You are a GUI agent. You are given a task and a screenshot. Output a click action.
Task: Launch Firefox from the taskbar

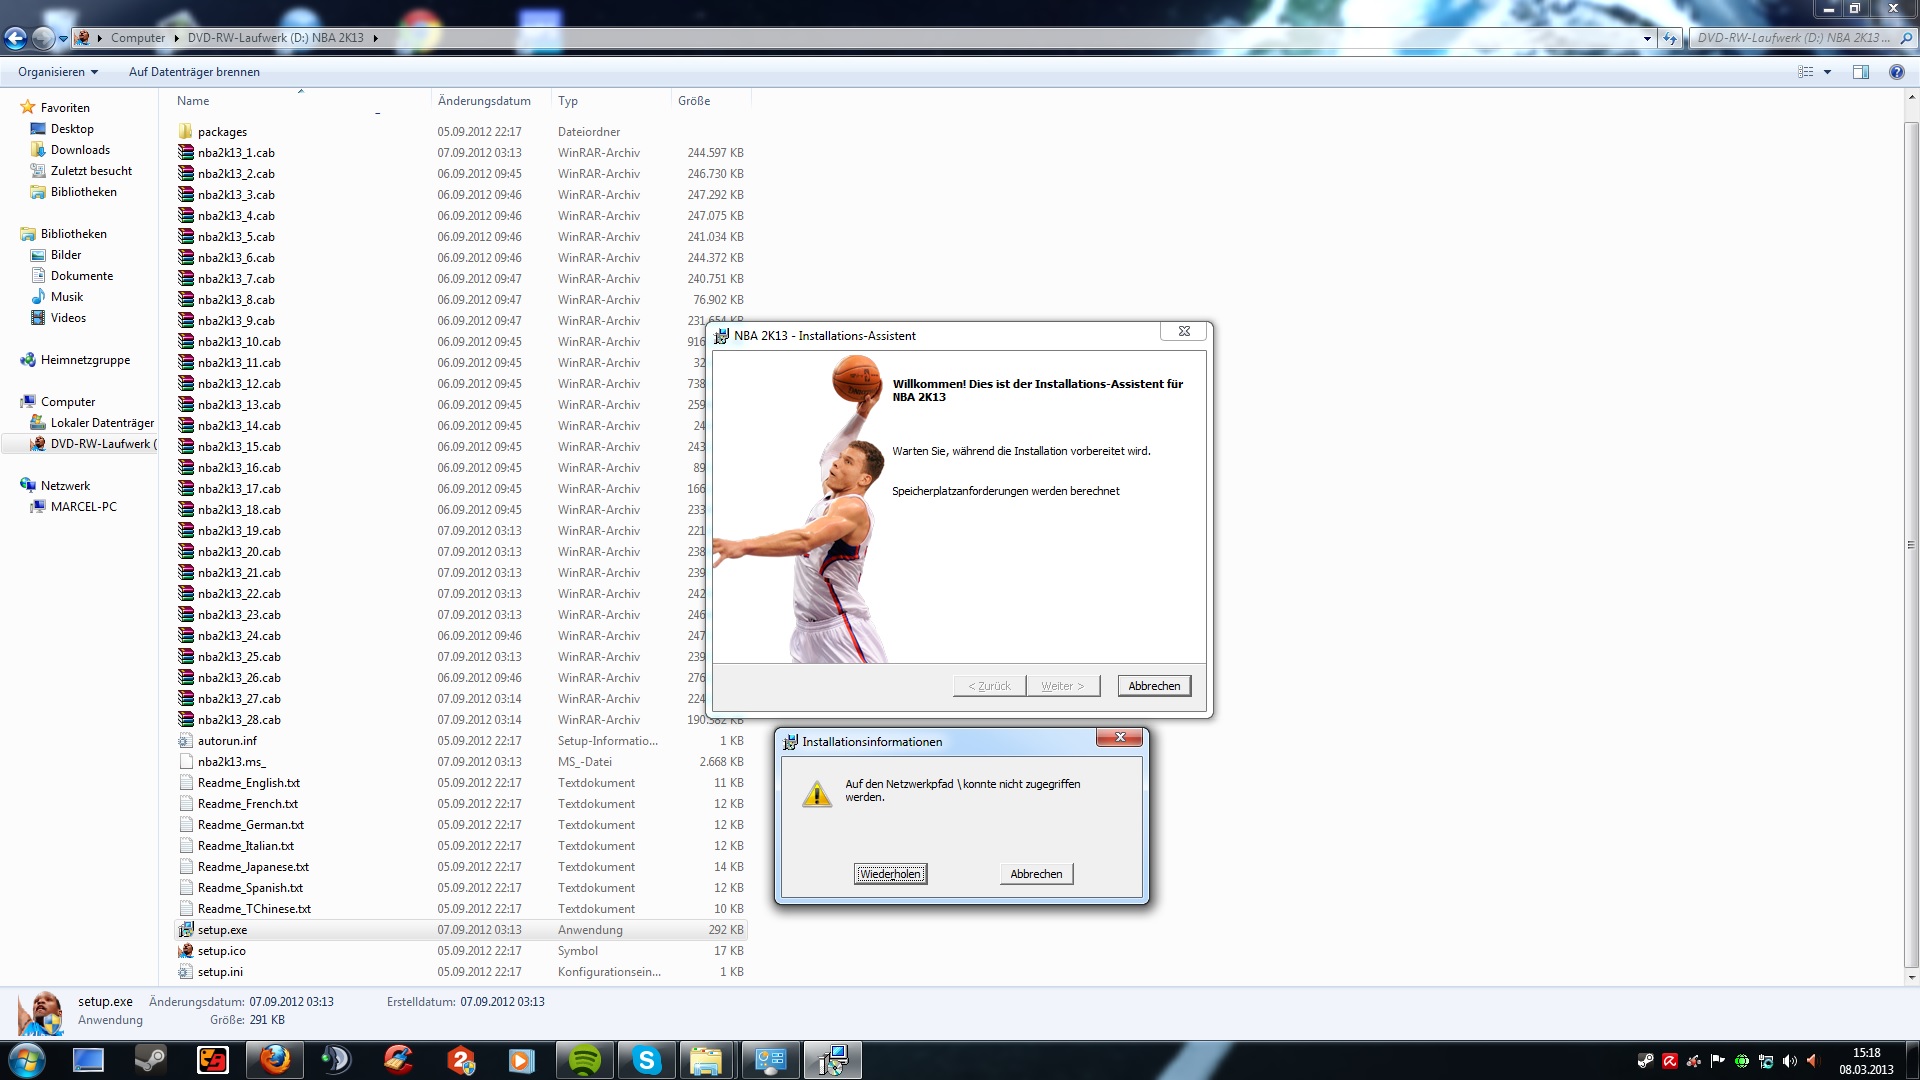click(x=275, y=1060)
